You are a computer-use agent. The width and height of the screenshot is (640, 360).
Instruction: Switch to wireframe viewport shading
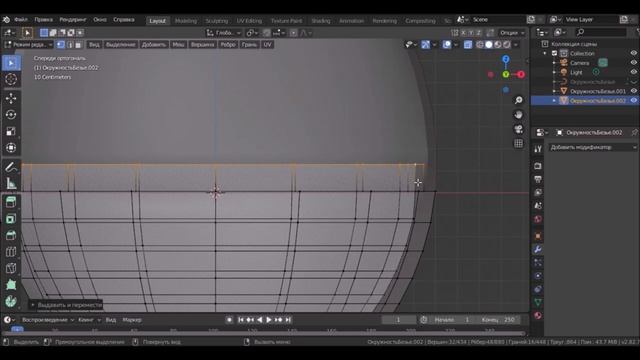(480, 44)
